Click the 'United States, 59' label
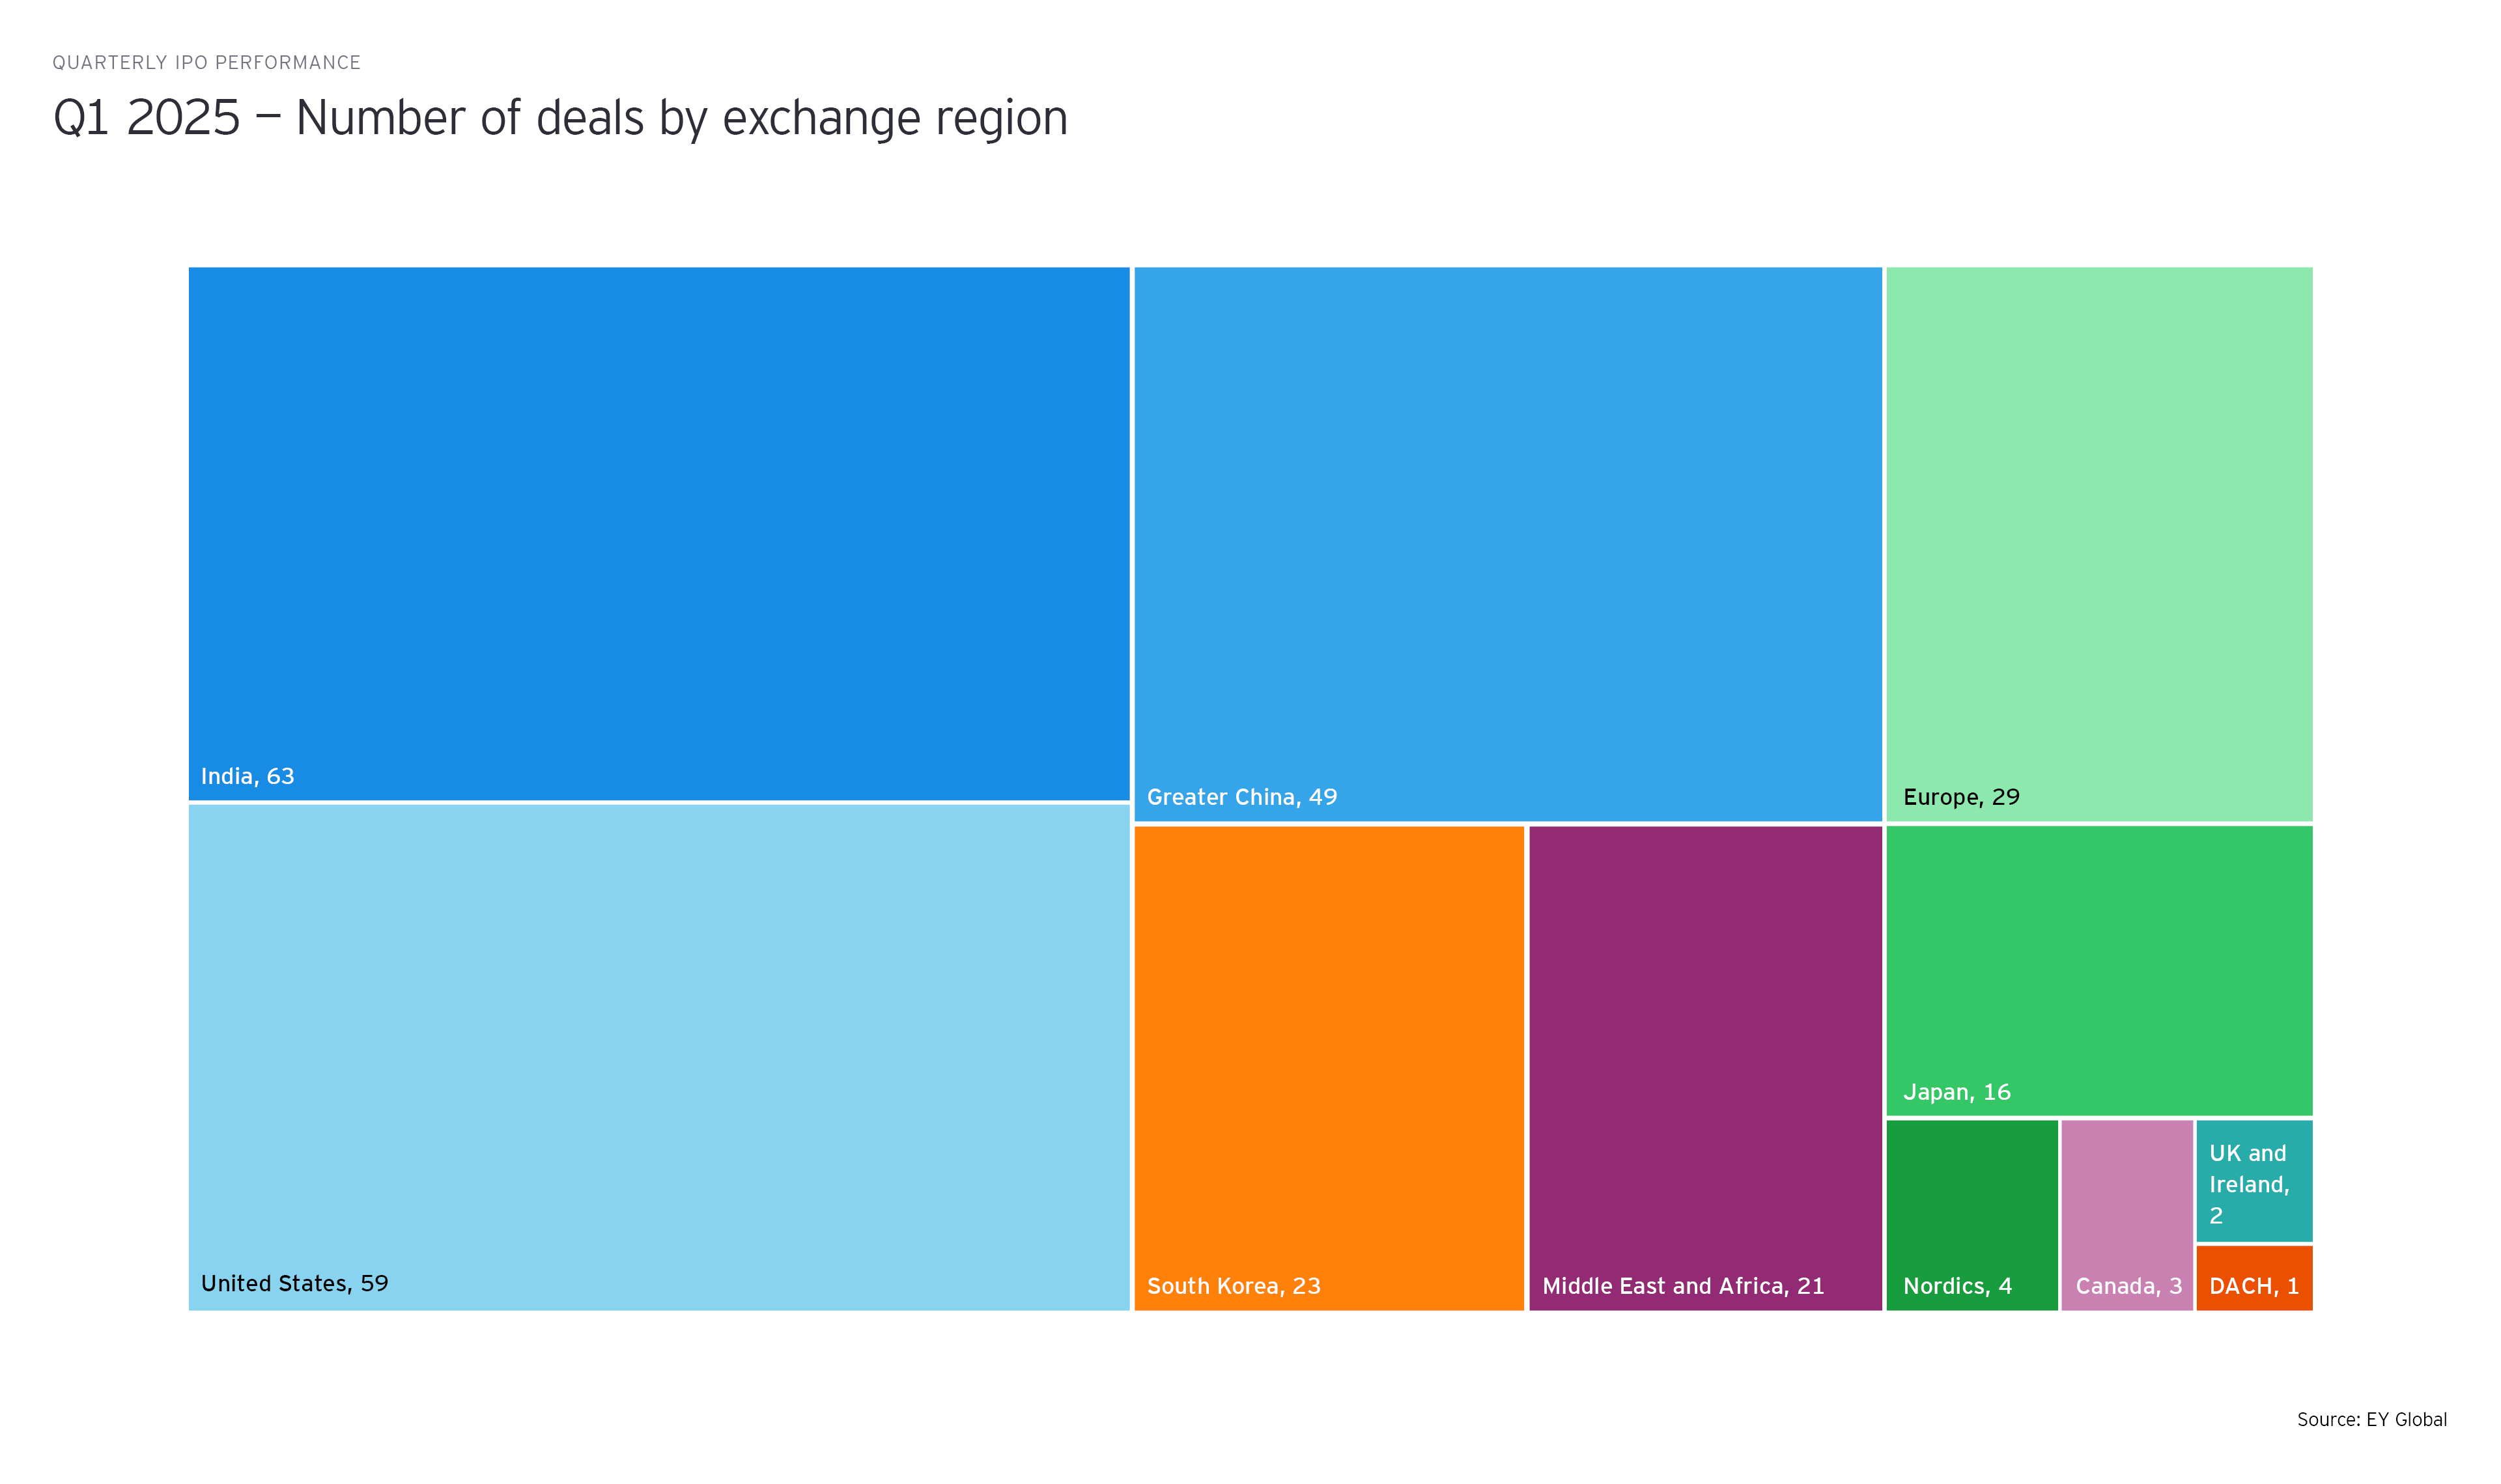2501x1484 pixels. pyautogui.click(x=294, y=1284)
